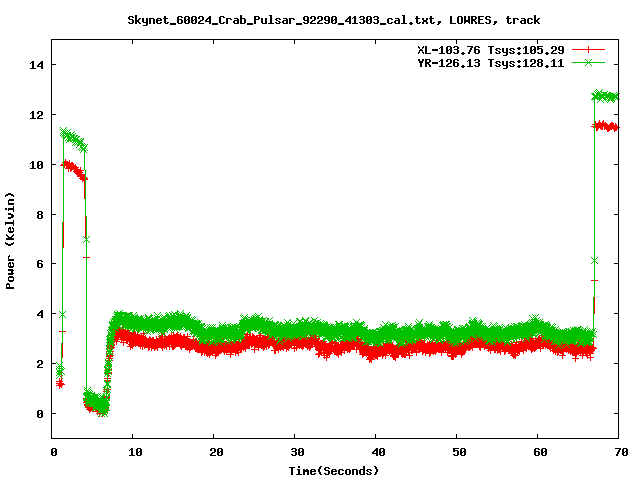The image size is (640, 480).
Task: Click the green initial peak near 11 Kelvin
Action: pos(73,140)
